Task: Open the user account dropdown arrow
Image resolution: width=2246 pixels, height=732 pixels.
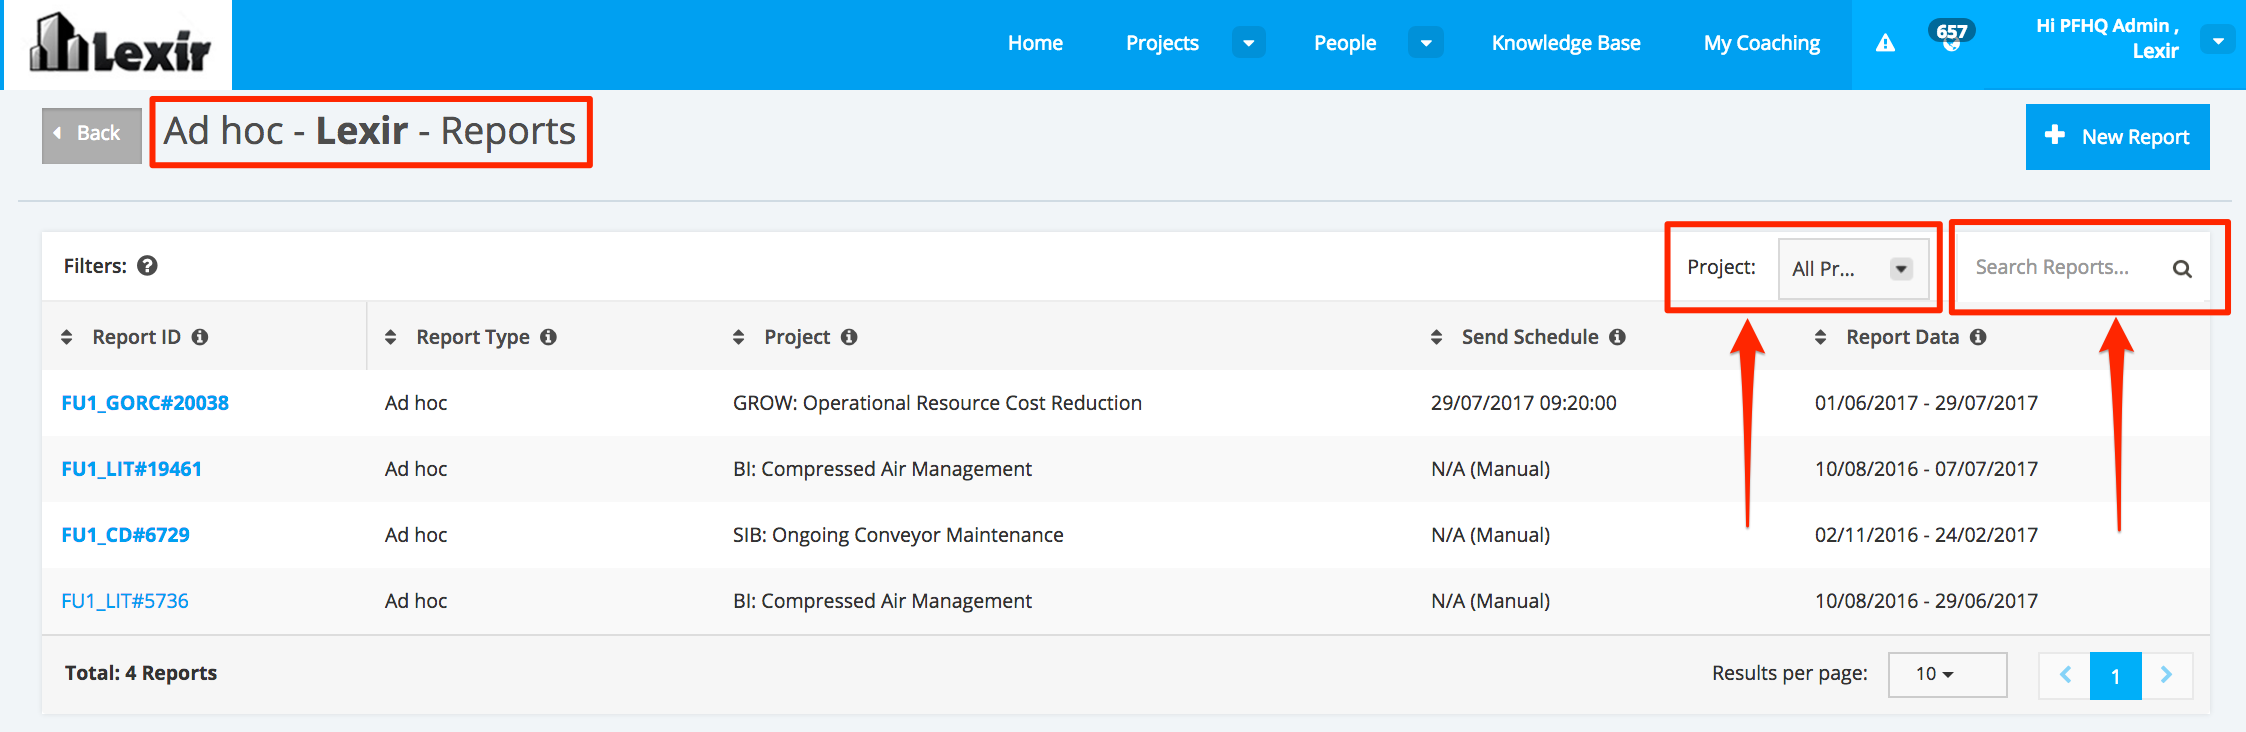Action: pyautogui.click(x=2218, y=41)
